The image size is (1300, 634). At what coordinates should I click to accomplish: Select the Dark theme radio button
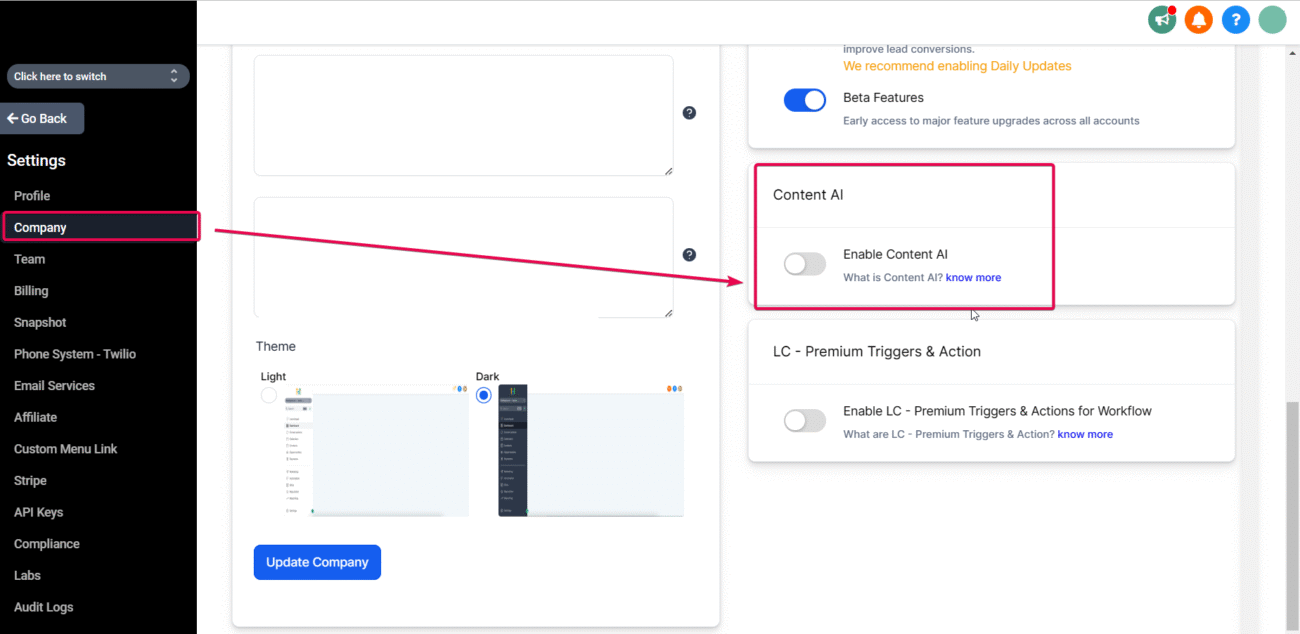pos(484,395)
